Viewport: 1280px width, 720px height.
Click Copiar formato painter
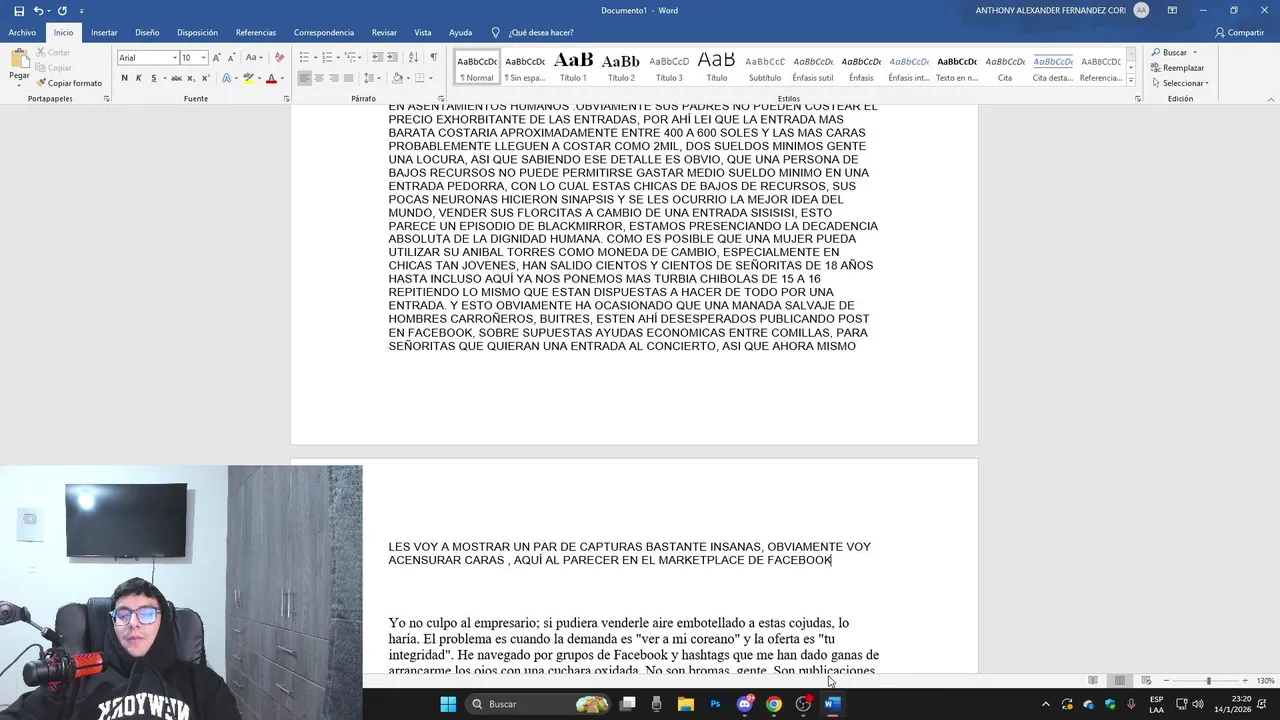(x=69, y=83)
